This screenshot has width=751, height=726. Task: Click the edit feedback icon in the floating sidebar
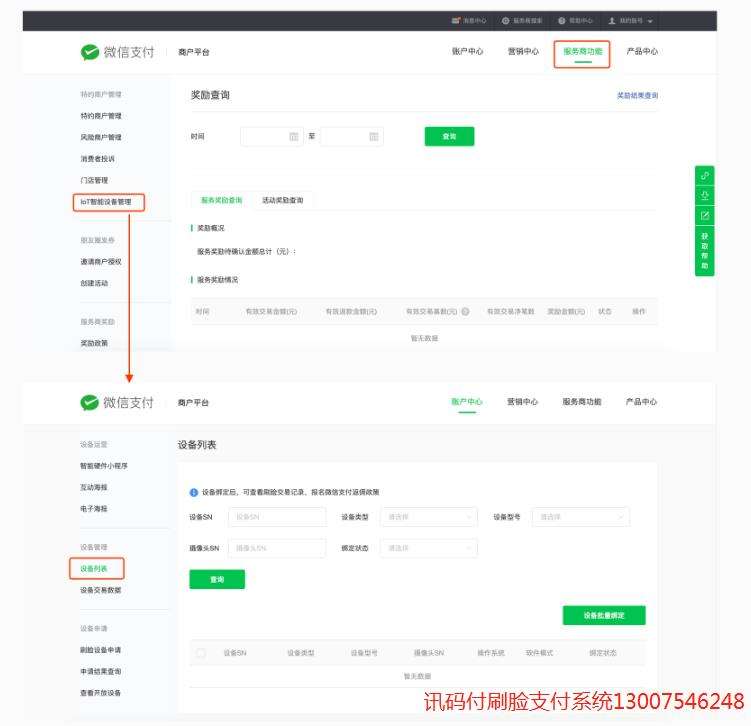coord(705,216)
